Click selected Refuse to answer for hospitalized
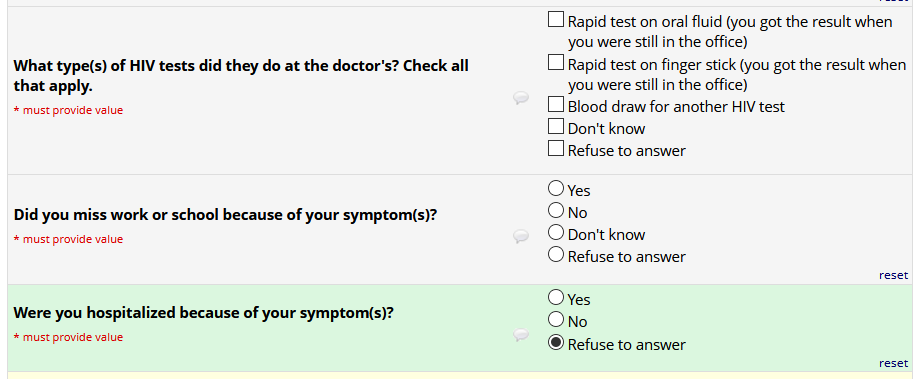Screen dimensions: 918x379 click(x=556, y=342)
